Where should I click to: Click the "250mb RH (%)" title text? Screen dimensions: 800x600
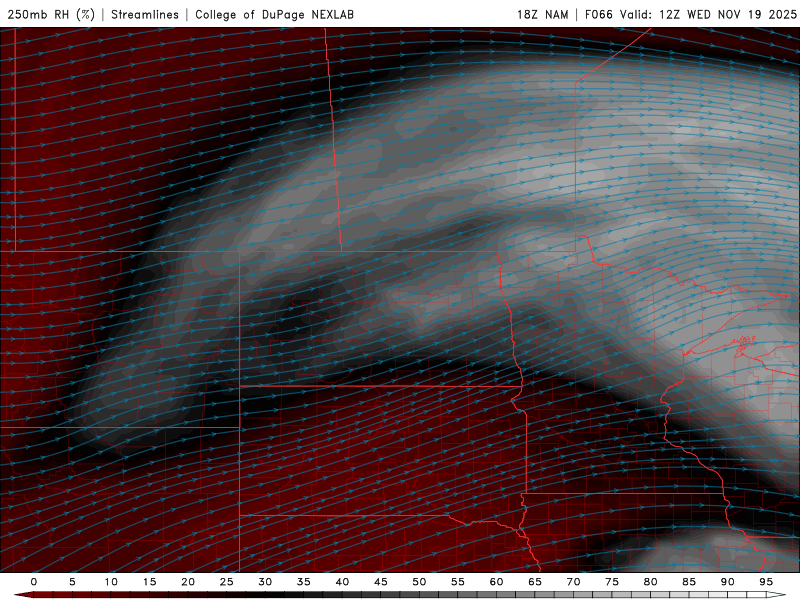pos(51,14)
